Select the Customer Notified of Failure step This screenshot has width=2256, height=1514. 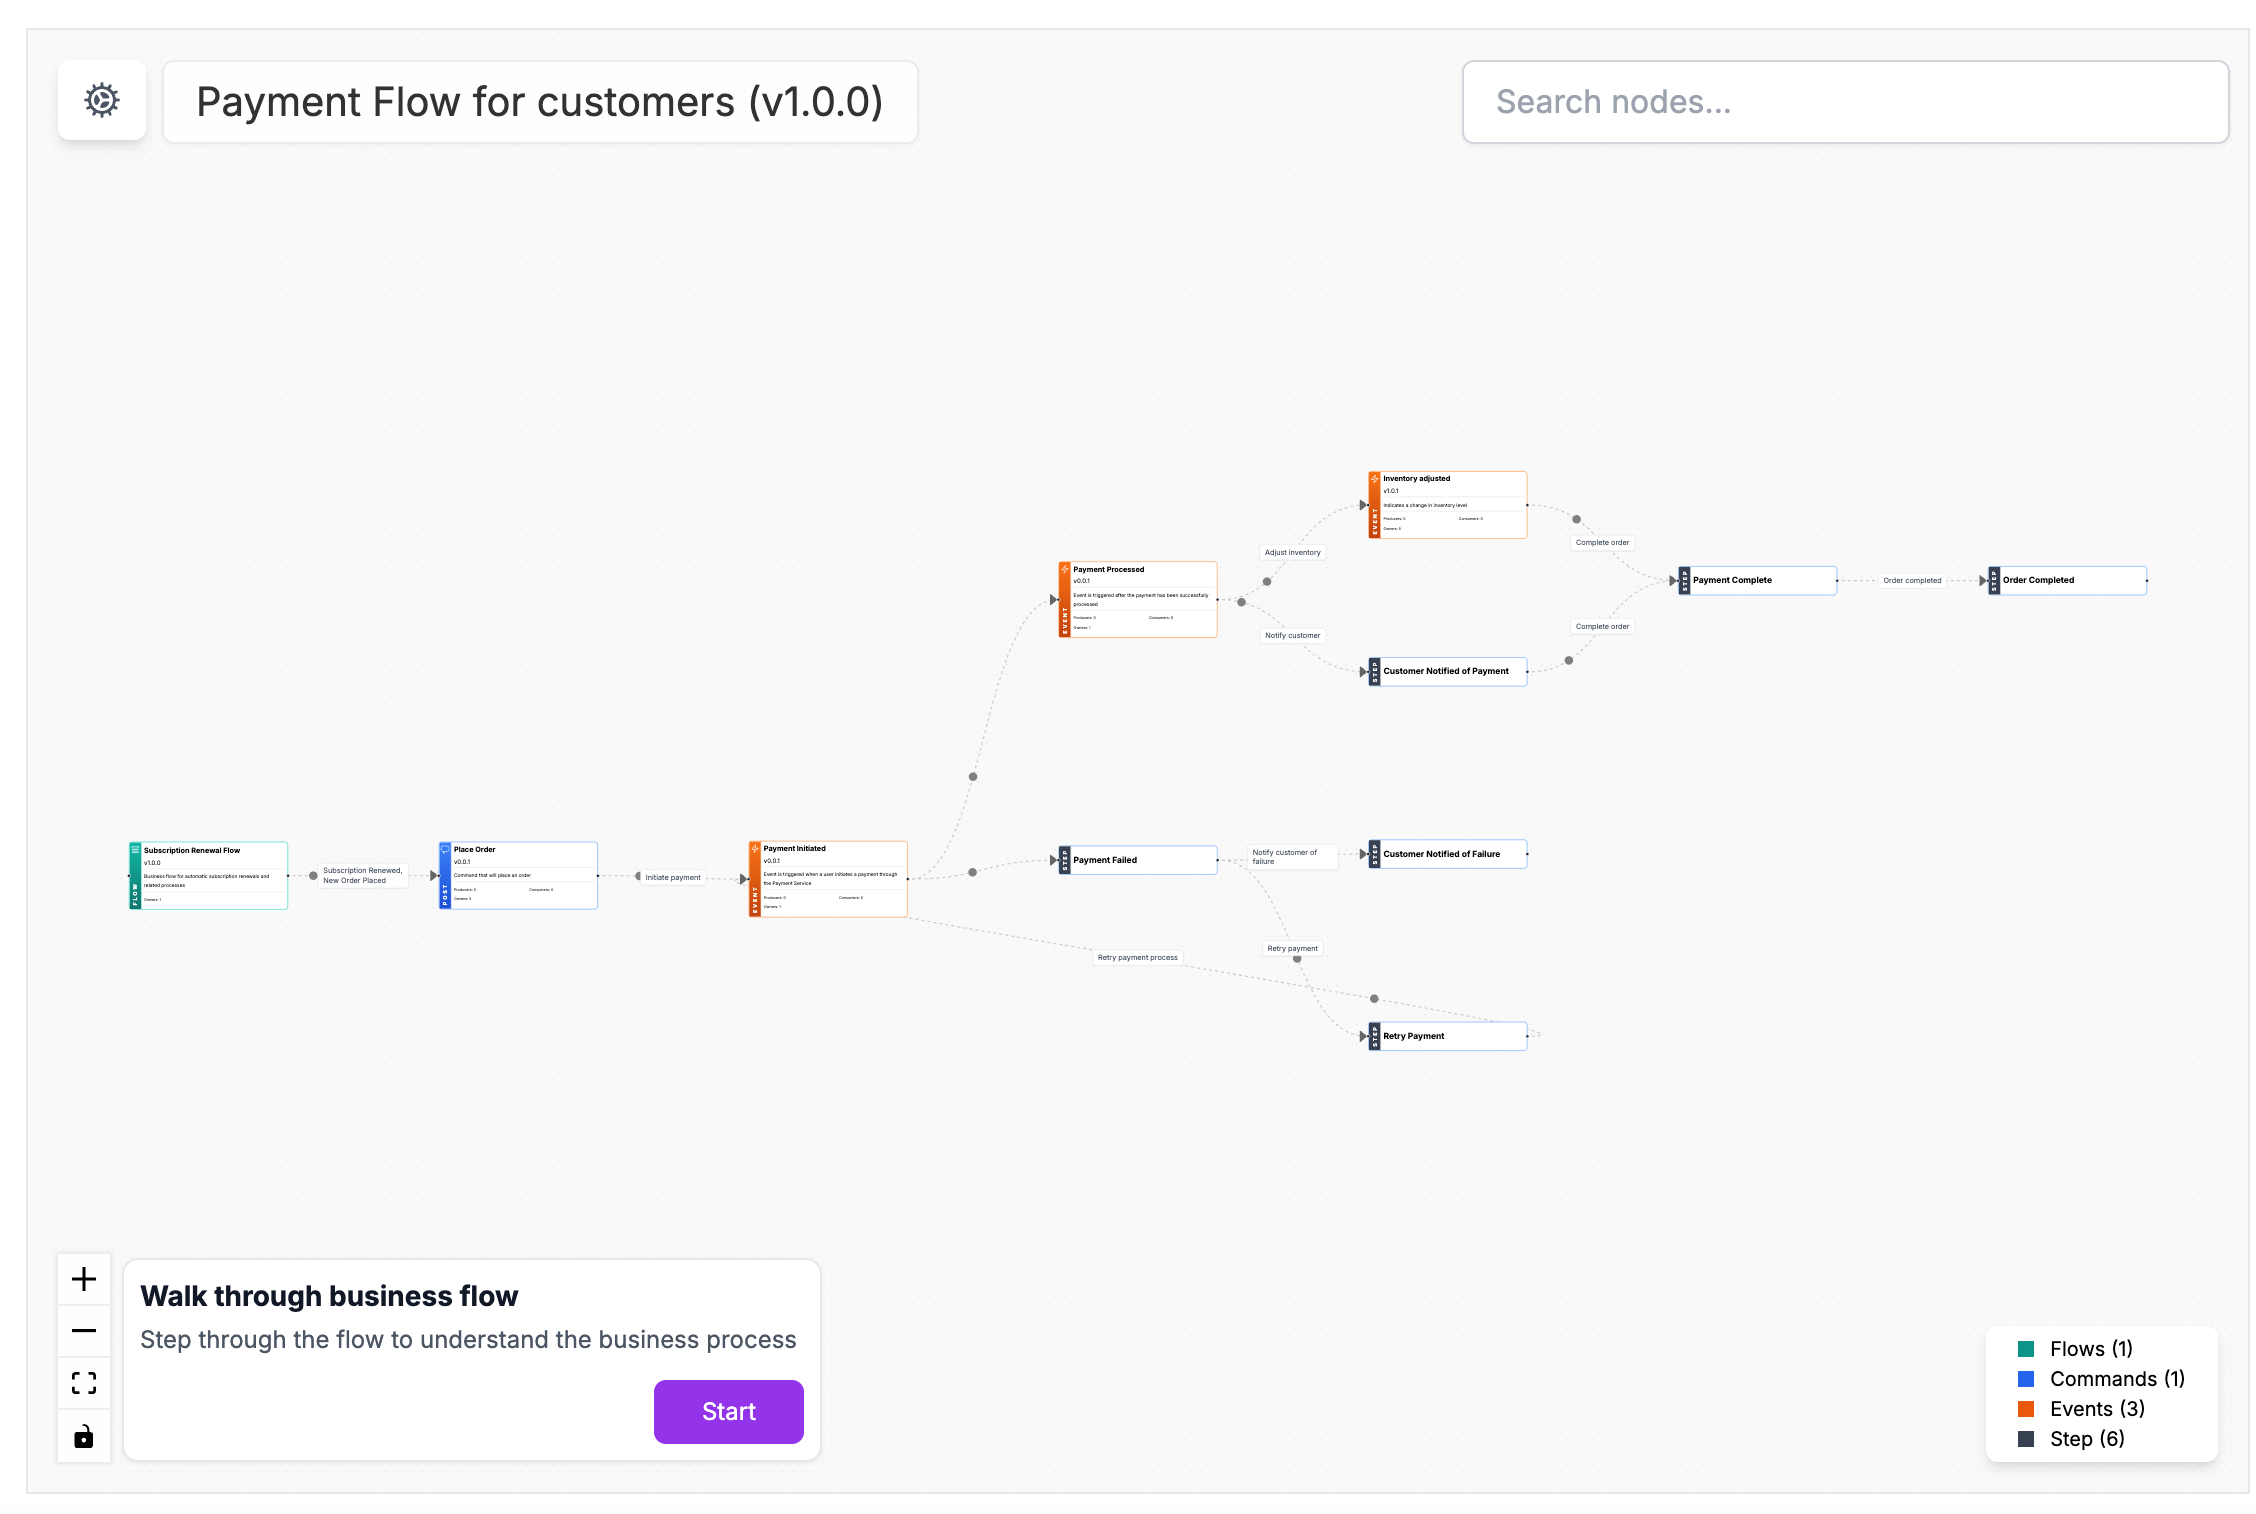point(1448,854)
